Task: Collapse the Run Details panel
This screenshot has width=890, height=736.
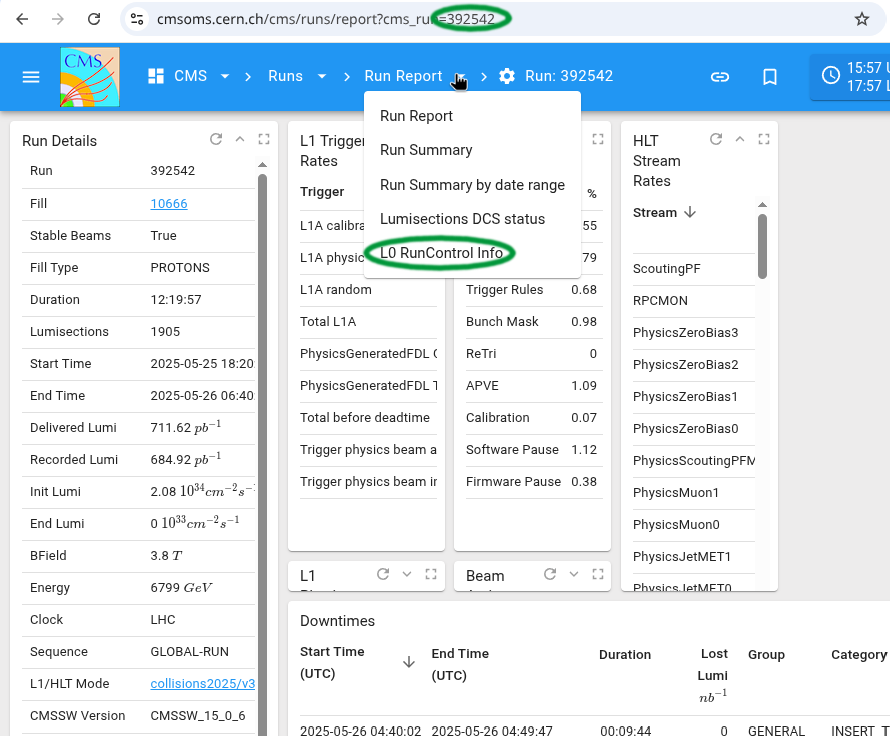Action: pyautogui.click(x=240, y=140)
